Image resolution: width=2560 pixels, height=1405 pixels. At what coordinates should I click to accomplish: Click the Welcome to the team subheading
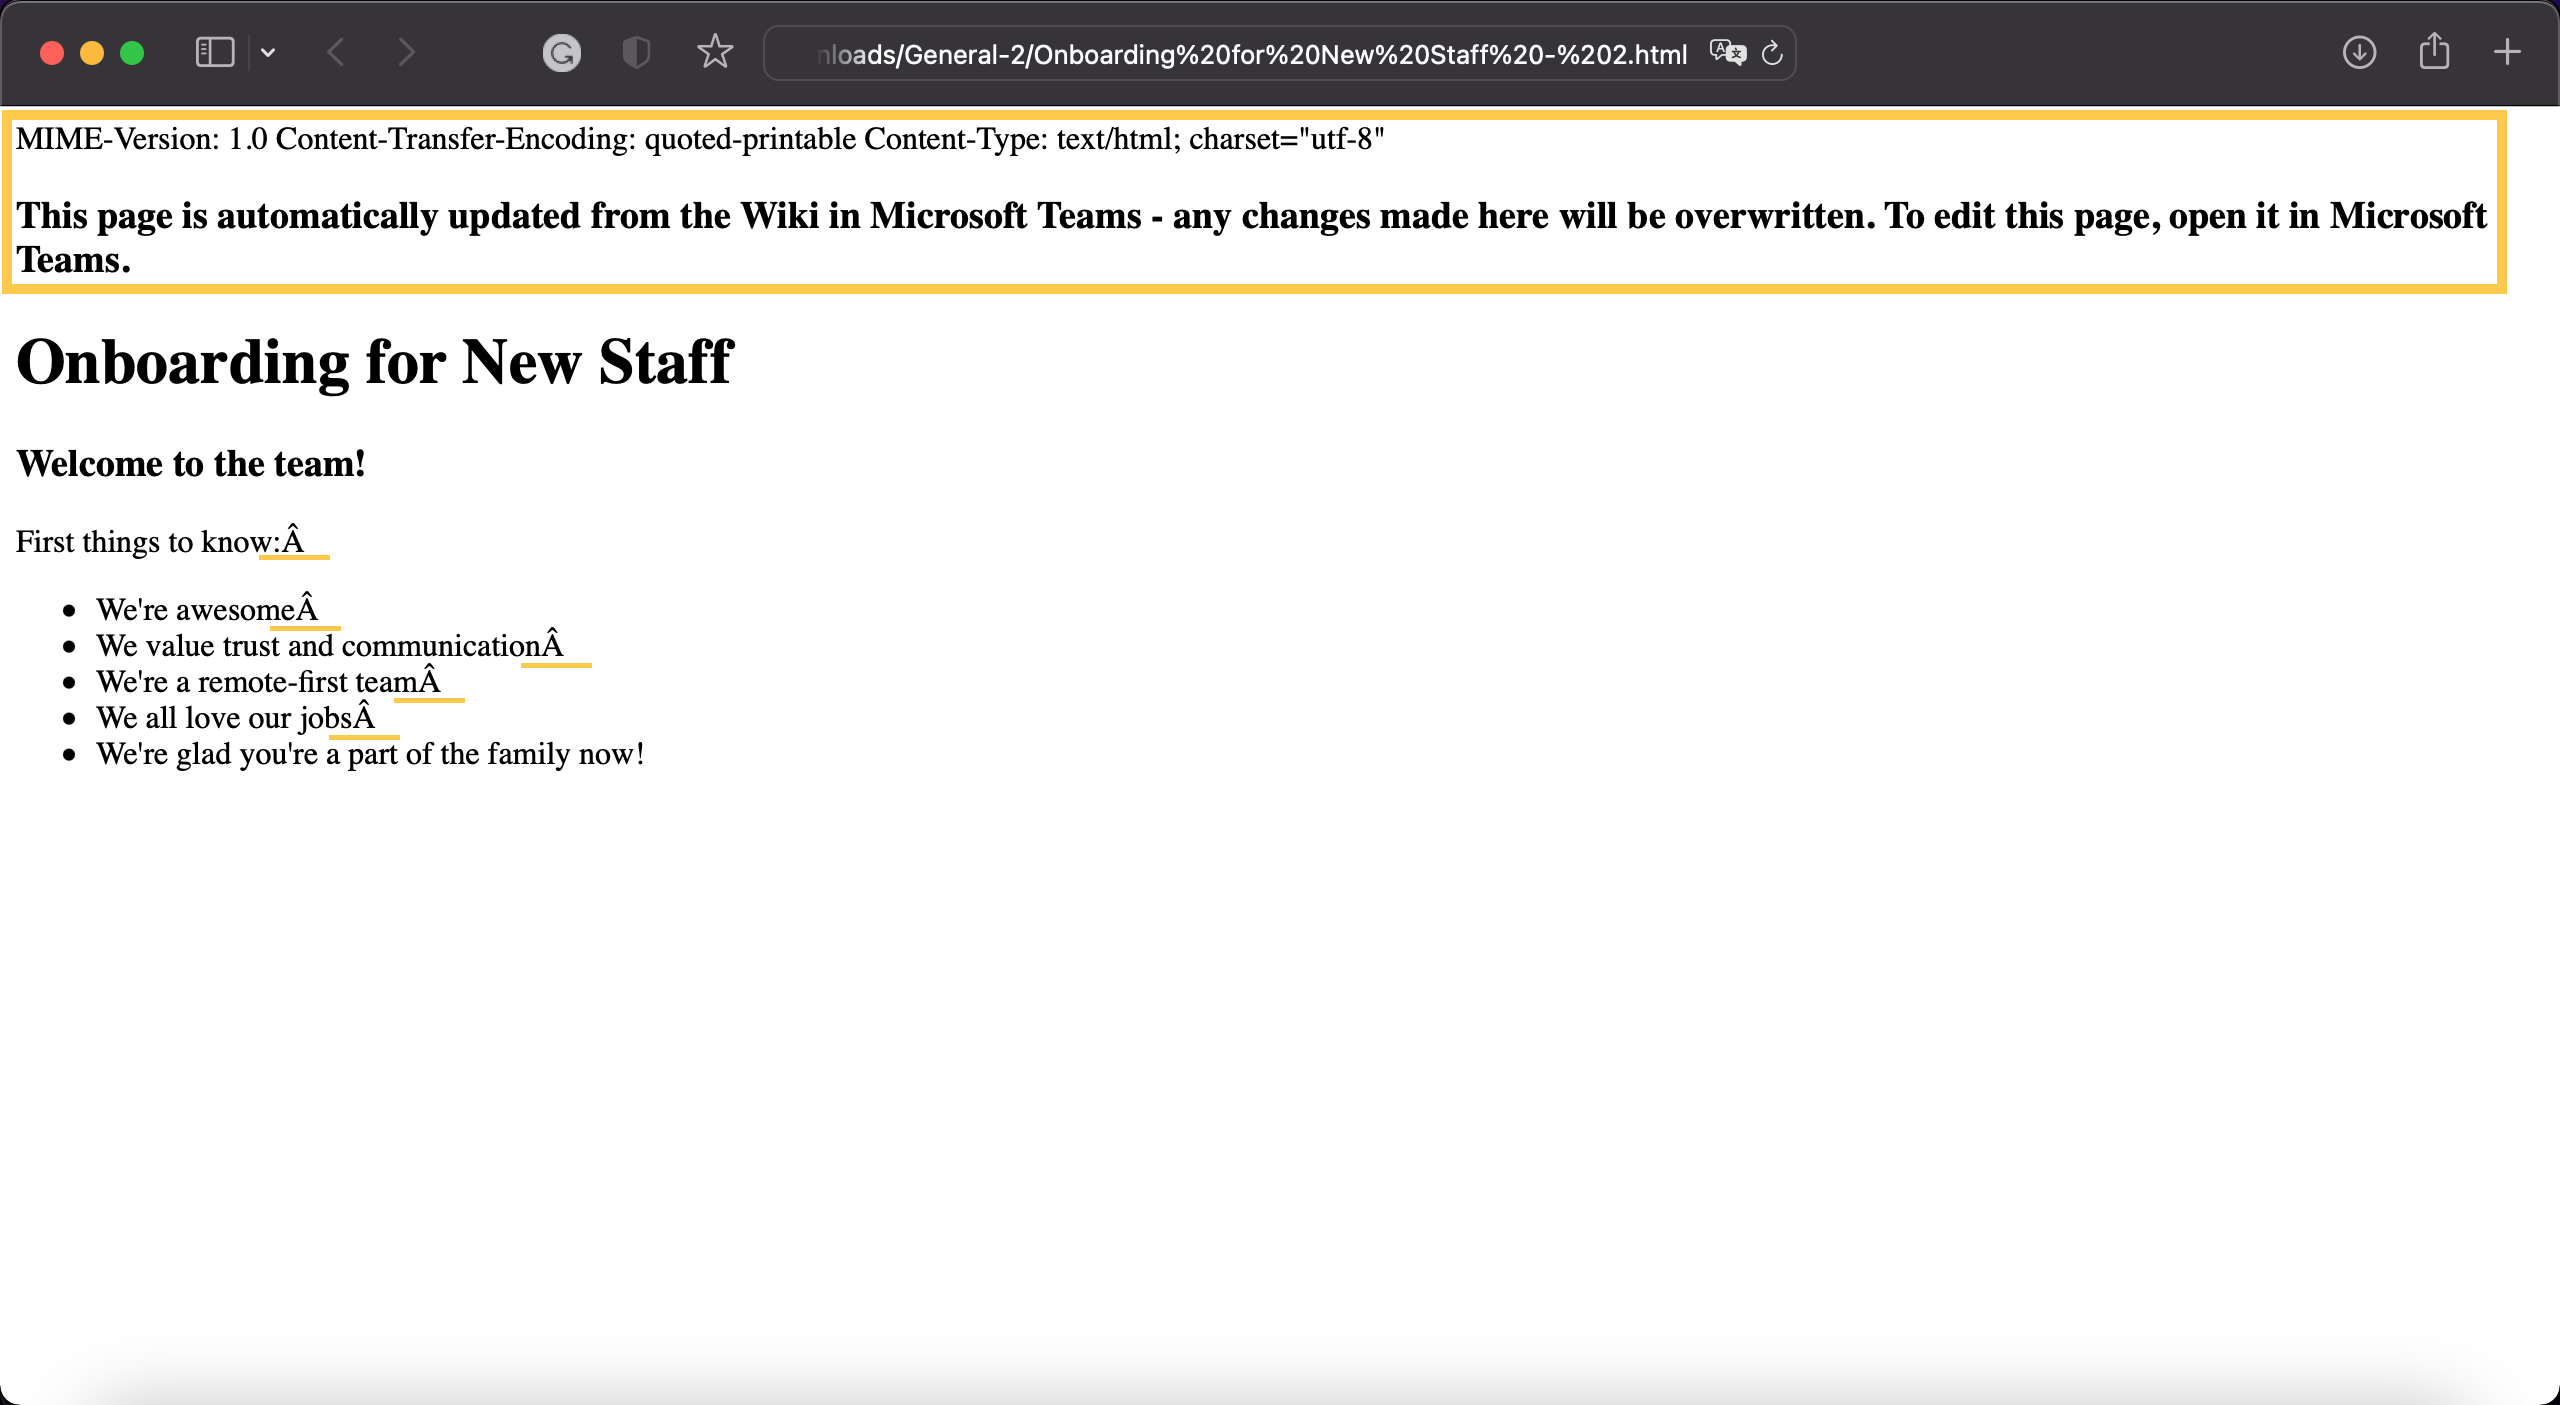(190, 463)
